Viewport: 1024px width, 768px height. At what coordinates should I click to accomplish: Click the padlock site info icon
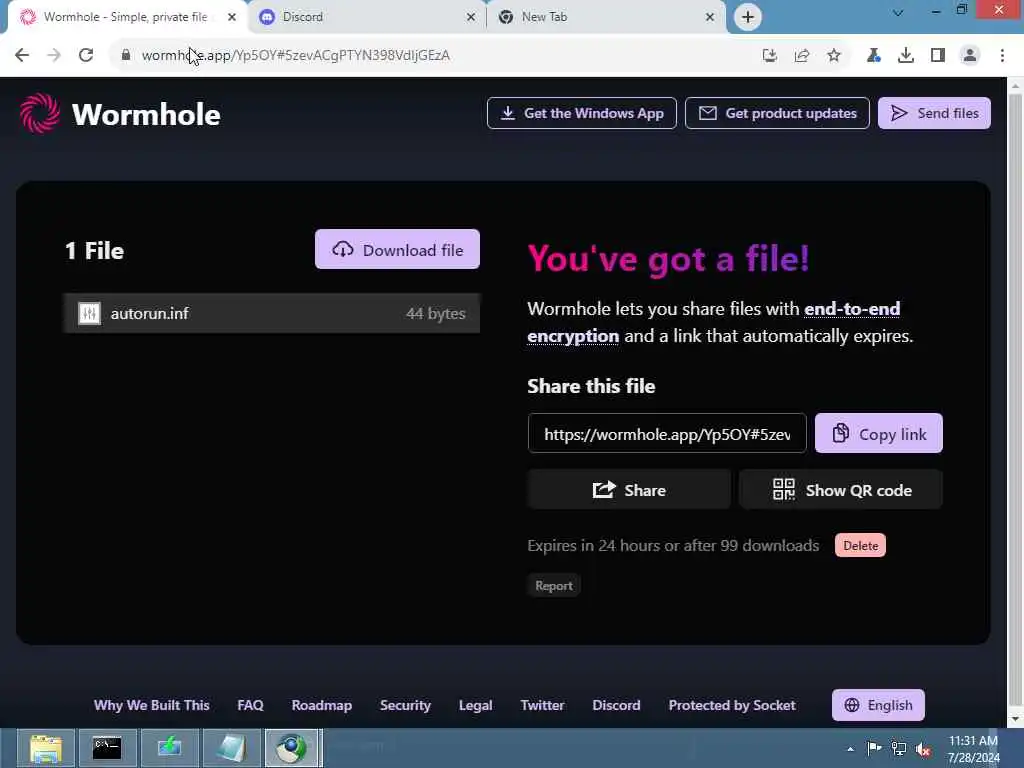click(126, 55)
